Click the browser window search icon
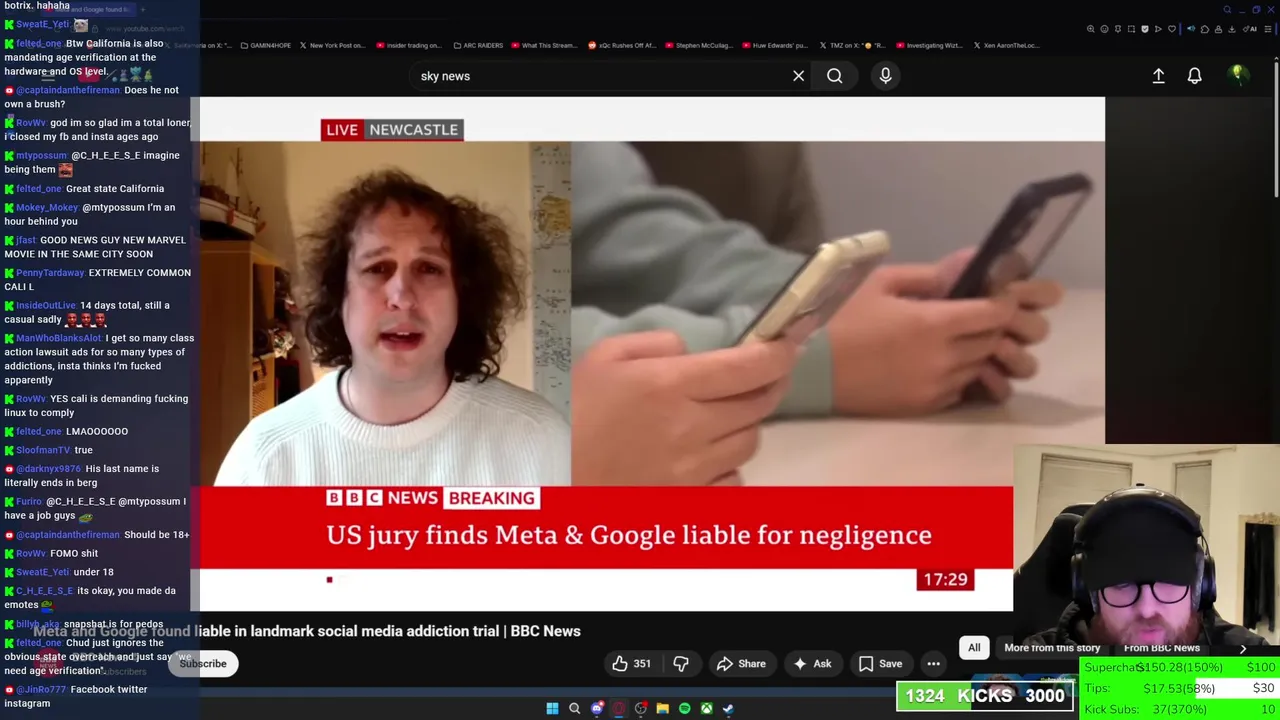 (x=1227, y=10)
